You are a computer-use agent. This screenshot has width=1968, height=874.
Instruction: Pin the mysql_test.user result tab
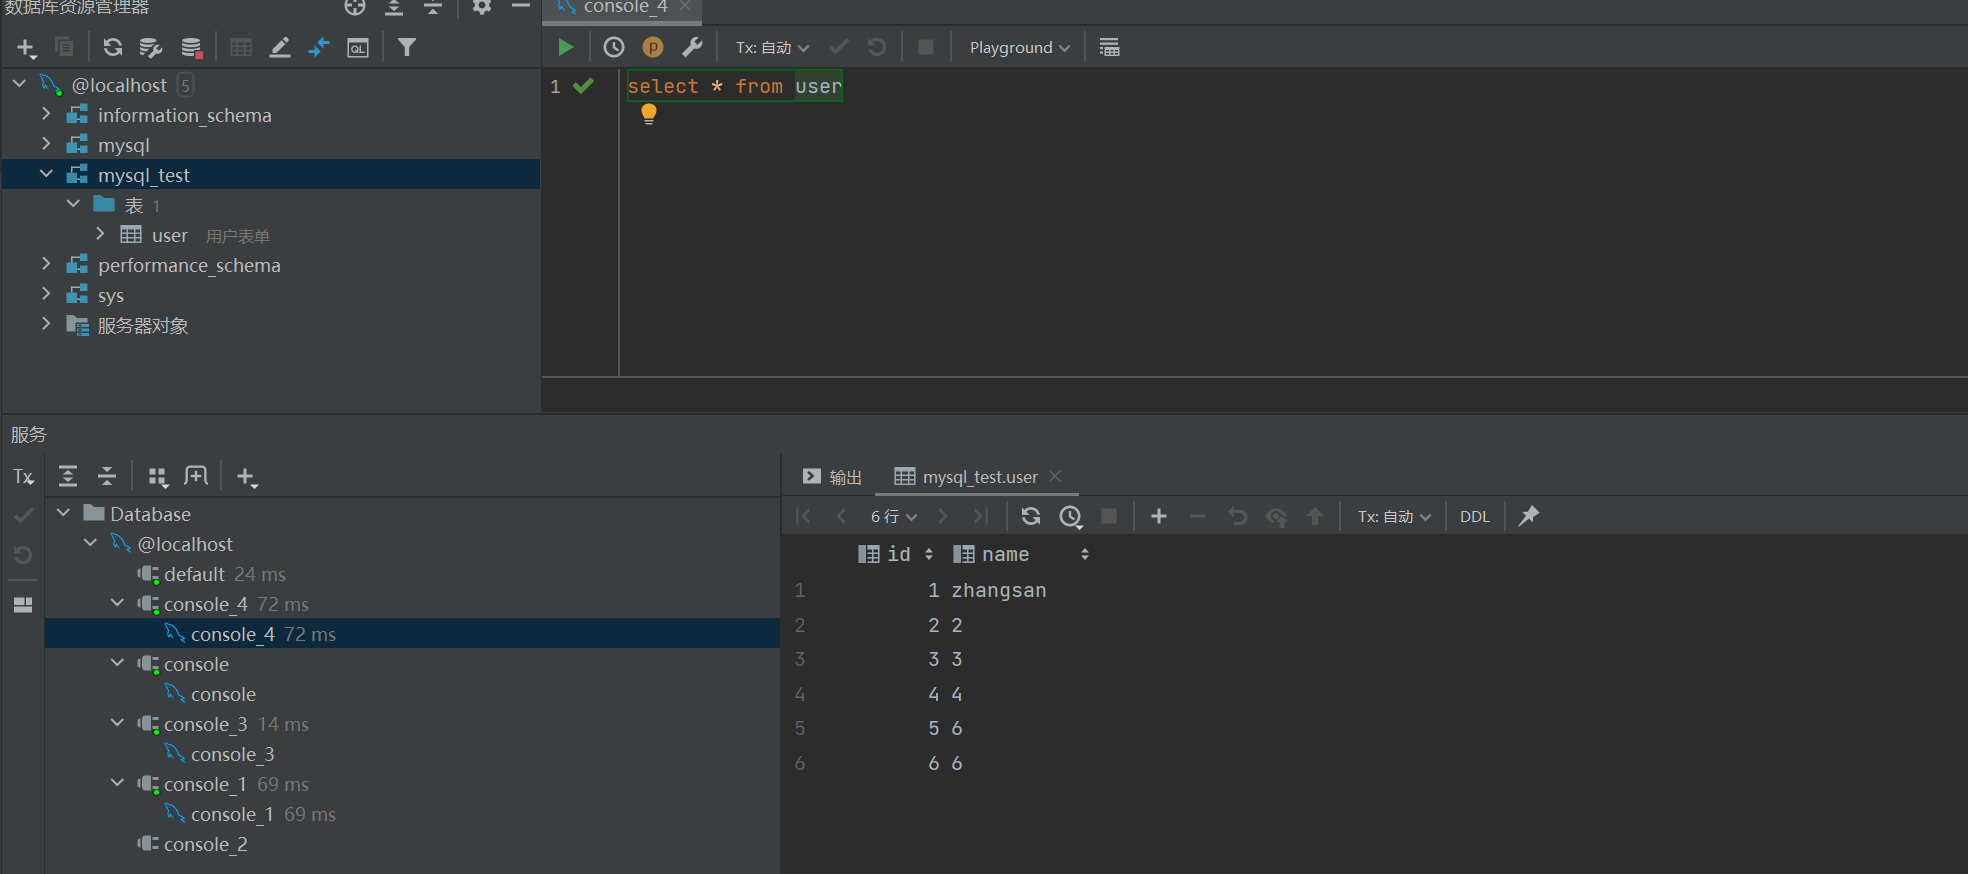tap(1529, 516)
